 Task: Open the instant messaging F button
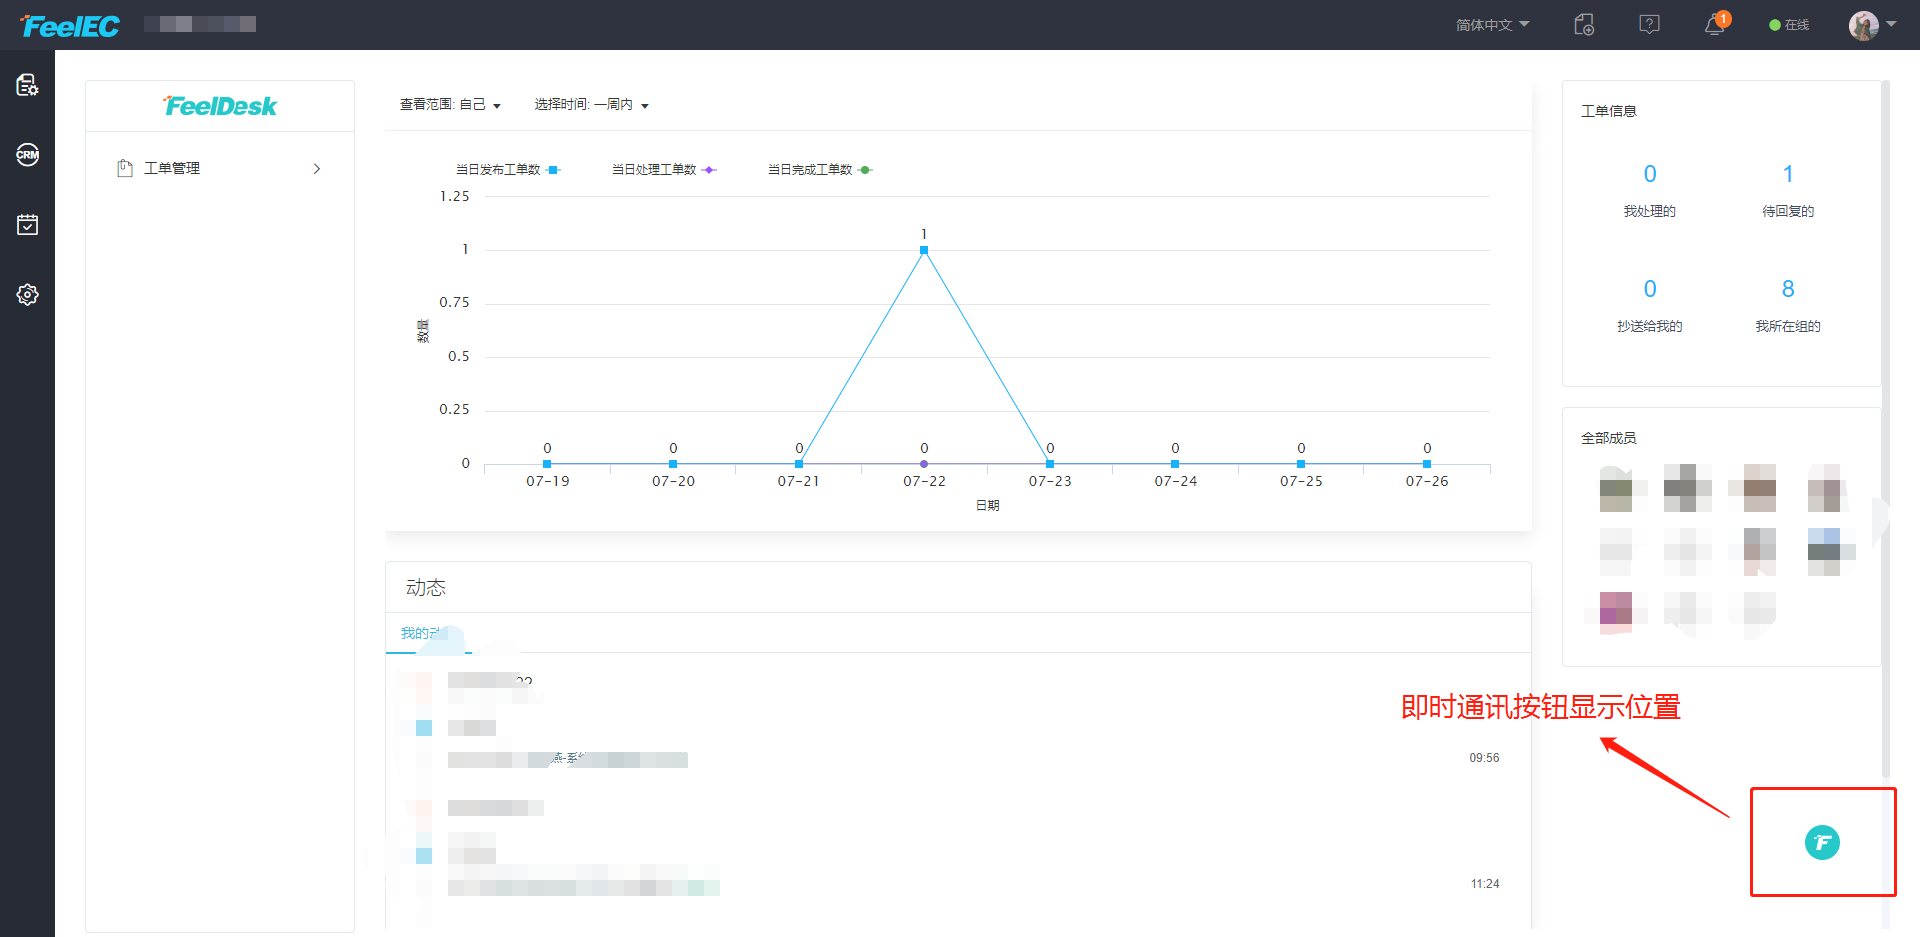tap(1822, 843)
